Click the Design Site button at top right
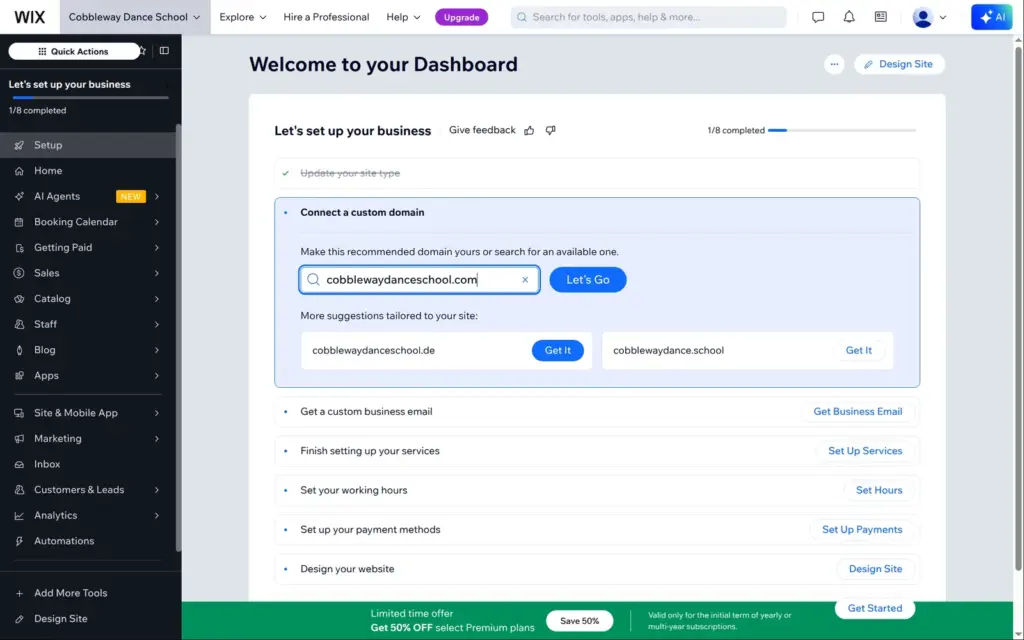The image size is (1024, 640). tap(899, 64)
